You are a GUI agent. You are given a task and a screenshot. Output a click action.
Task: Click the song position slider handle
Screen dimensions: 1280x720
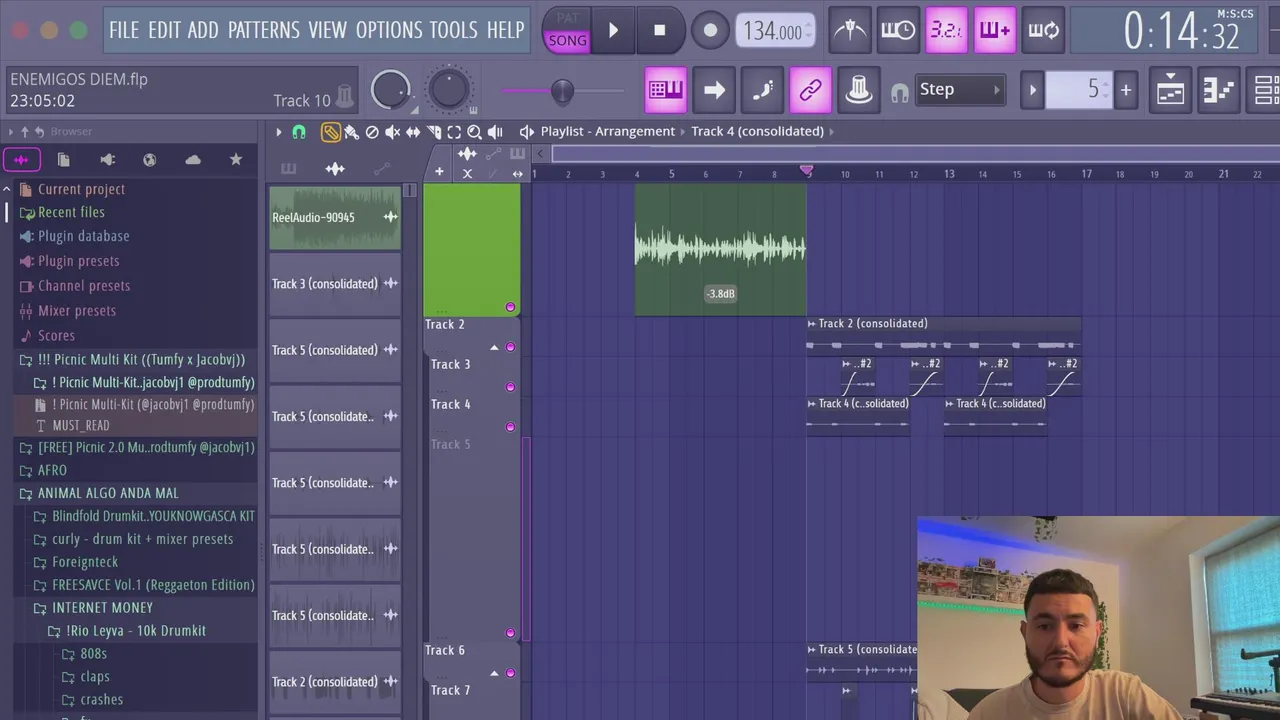[x=562, y=91]
